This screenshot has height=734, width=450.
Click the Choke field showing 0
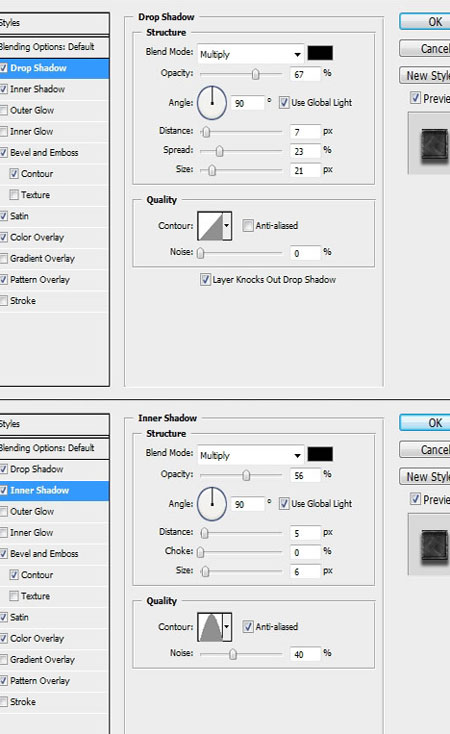pos(305,552)
